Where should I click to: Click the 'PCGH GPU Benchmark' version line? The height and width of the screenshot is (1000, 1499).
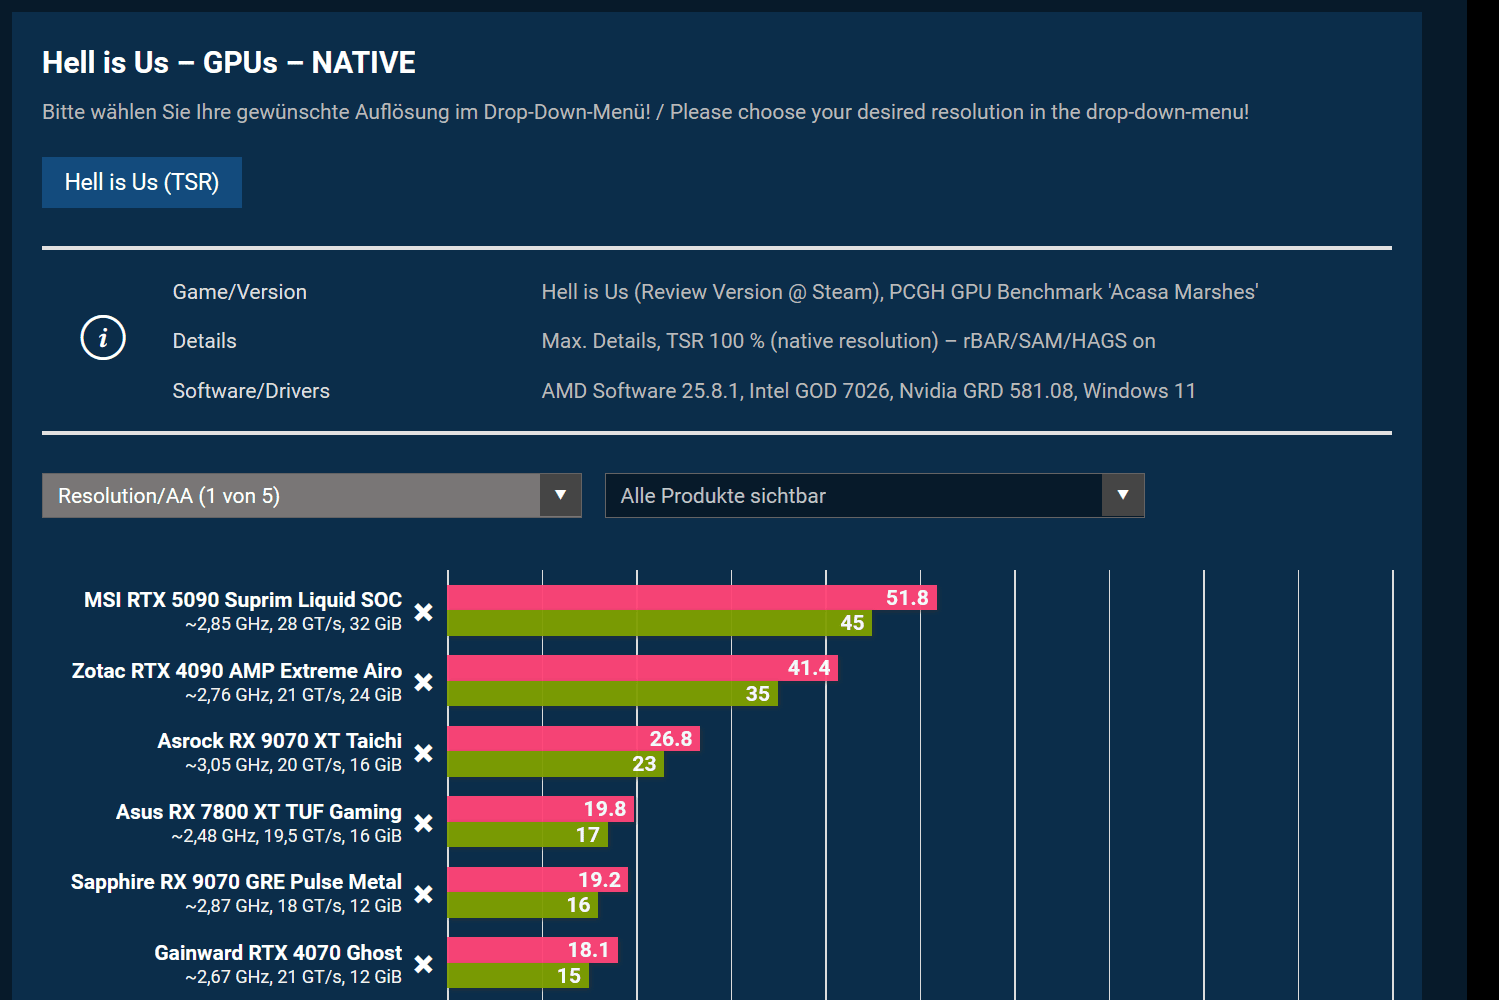coord(900,292)
